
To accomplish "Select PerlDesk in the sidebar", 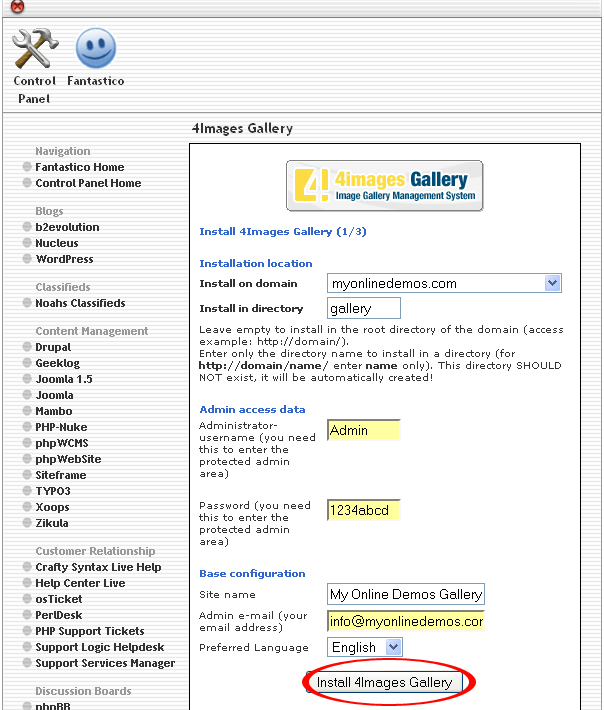I will point(59,615).
